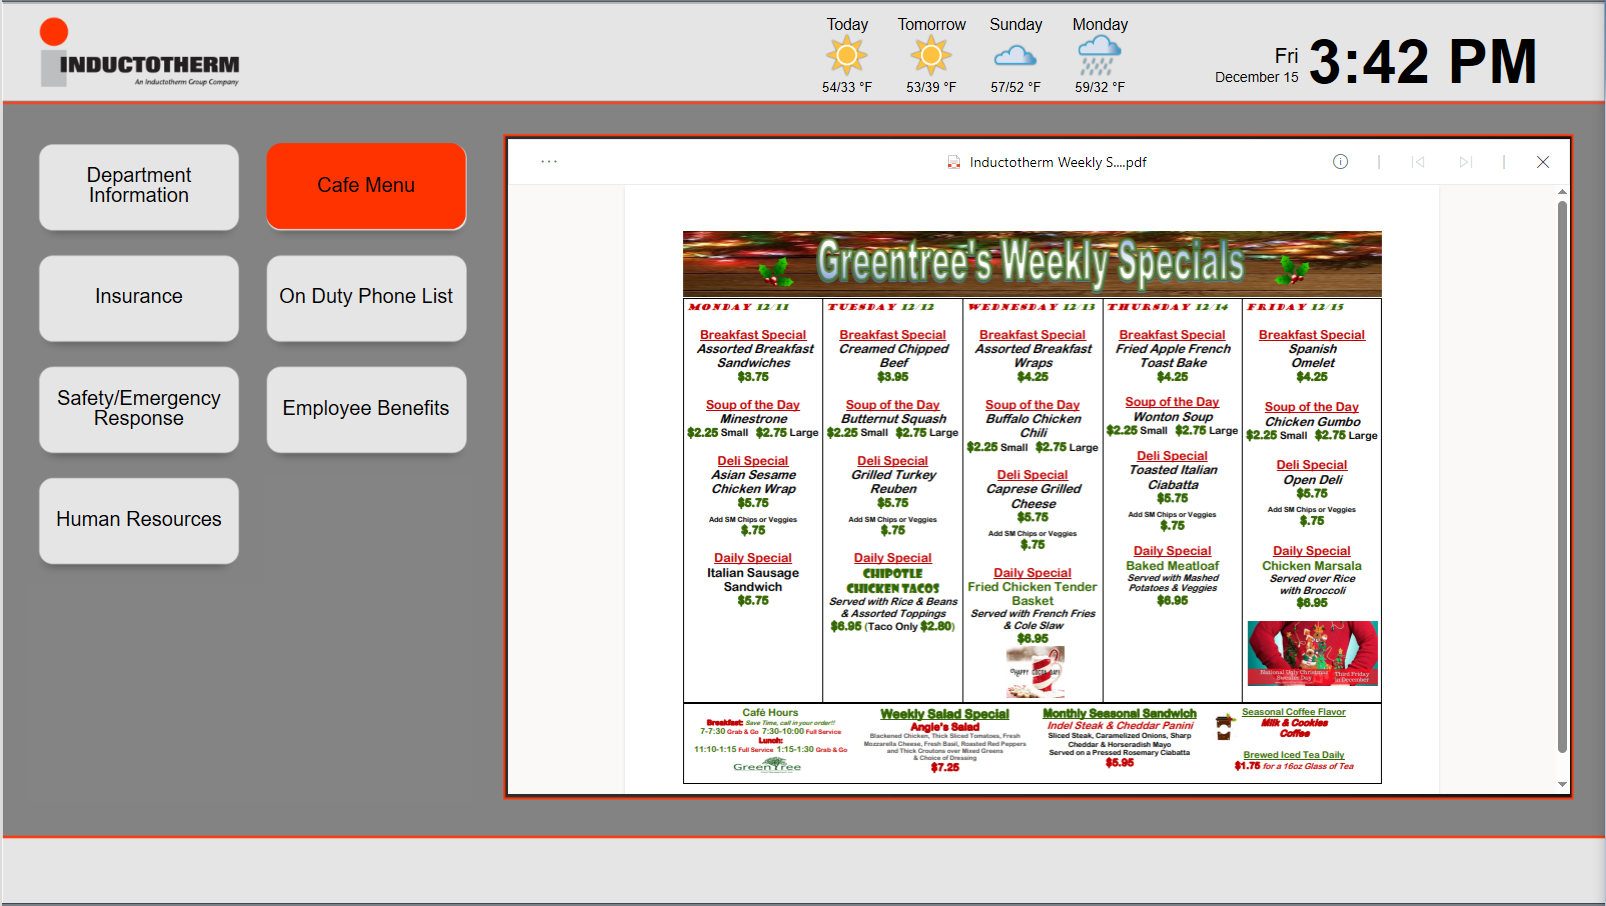Viewport: 1606px width, 906px height.
Task: Open the Human Resources section
Action: coord(139,519)
